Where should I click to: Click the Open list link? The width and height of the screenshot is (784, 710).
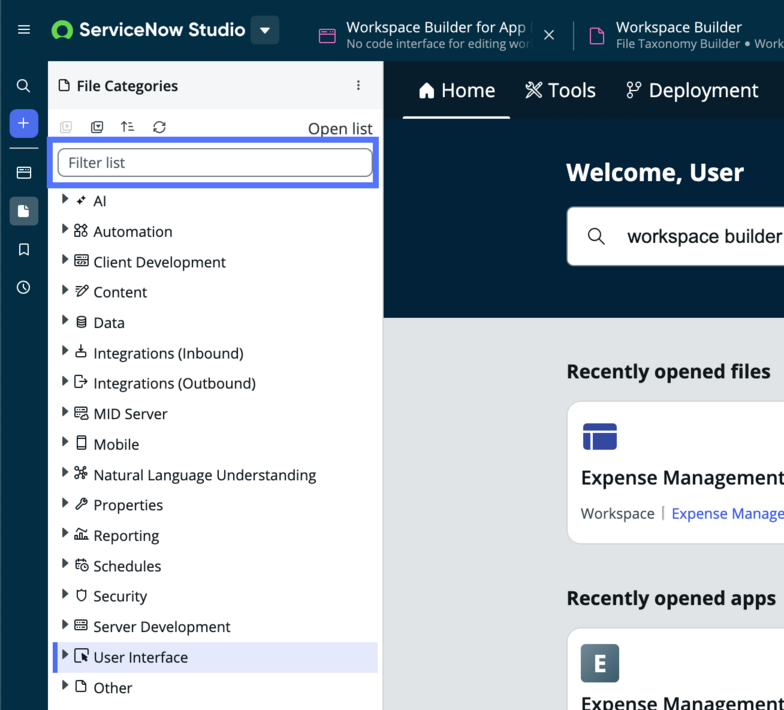click(340, 128)
